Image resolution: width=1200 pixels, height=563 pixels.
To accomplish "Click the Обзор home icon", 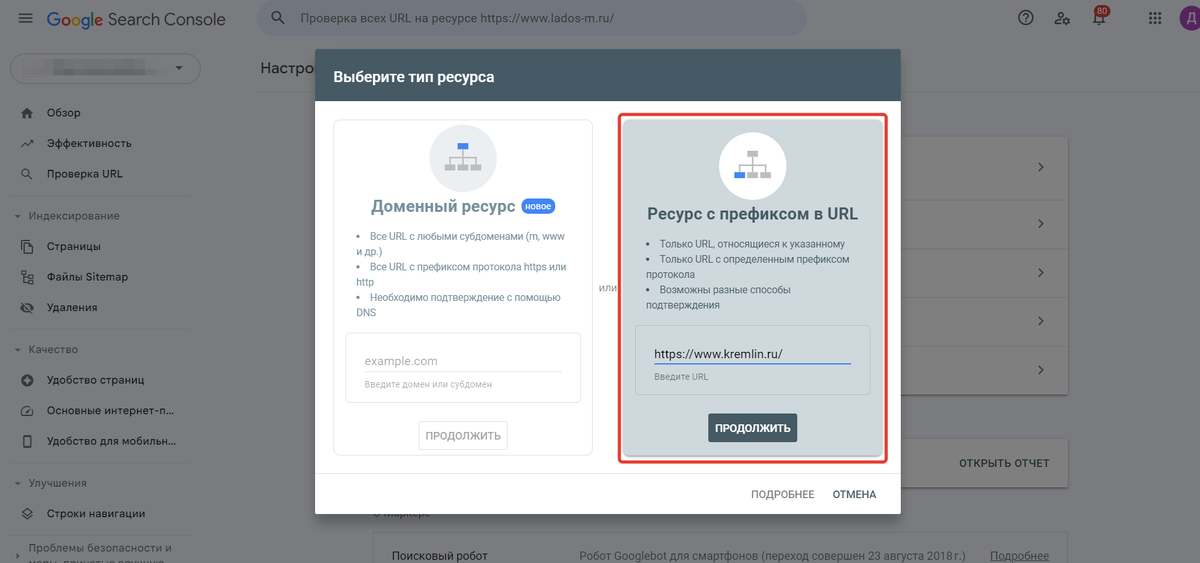I will click(27, 113).
